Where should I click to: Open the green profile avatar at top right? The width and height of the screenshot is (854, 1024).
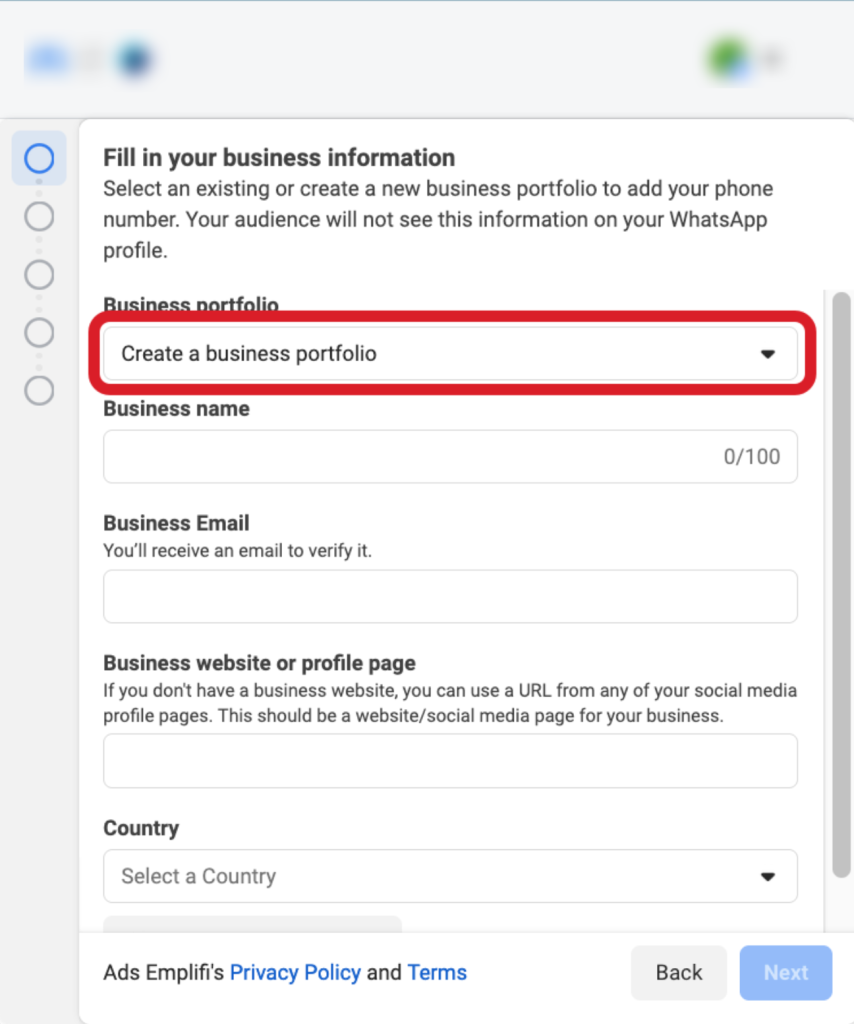(727, 59)
